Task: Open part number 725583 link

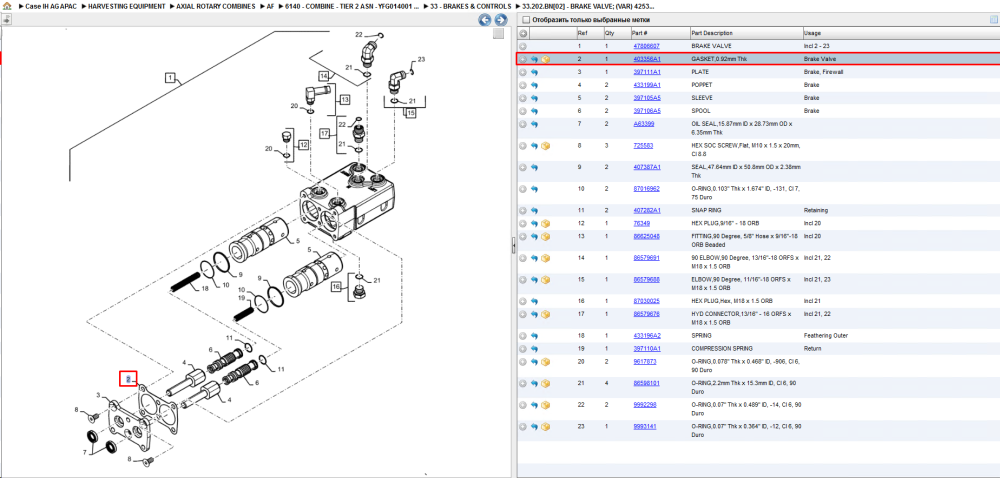Action: 643,146
